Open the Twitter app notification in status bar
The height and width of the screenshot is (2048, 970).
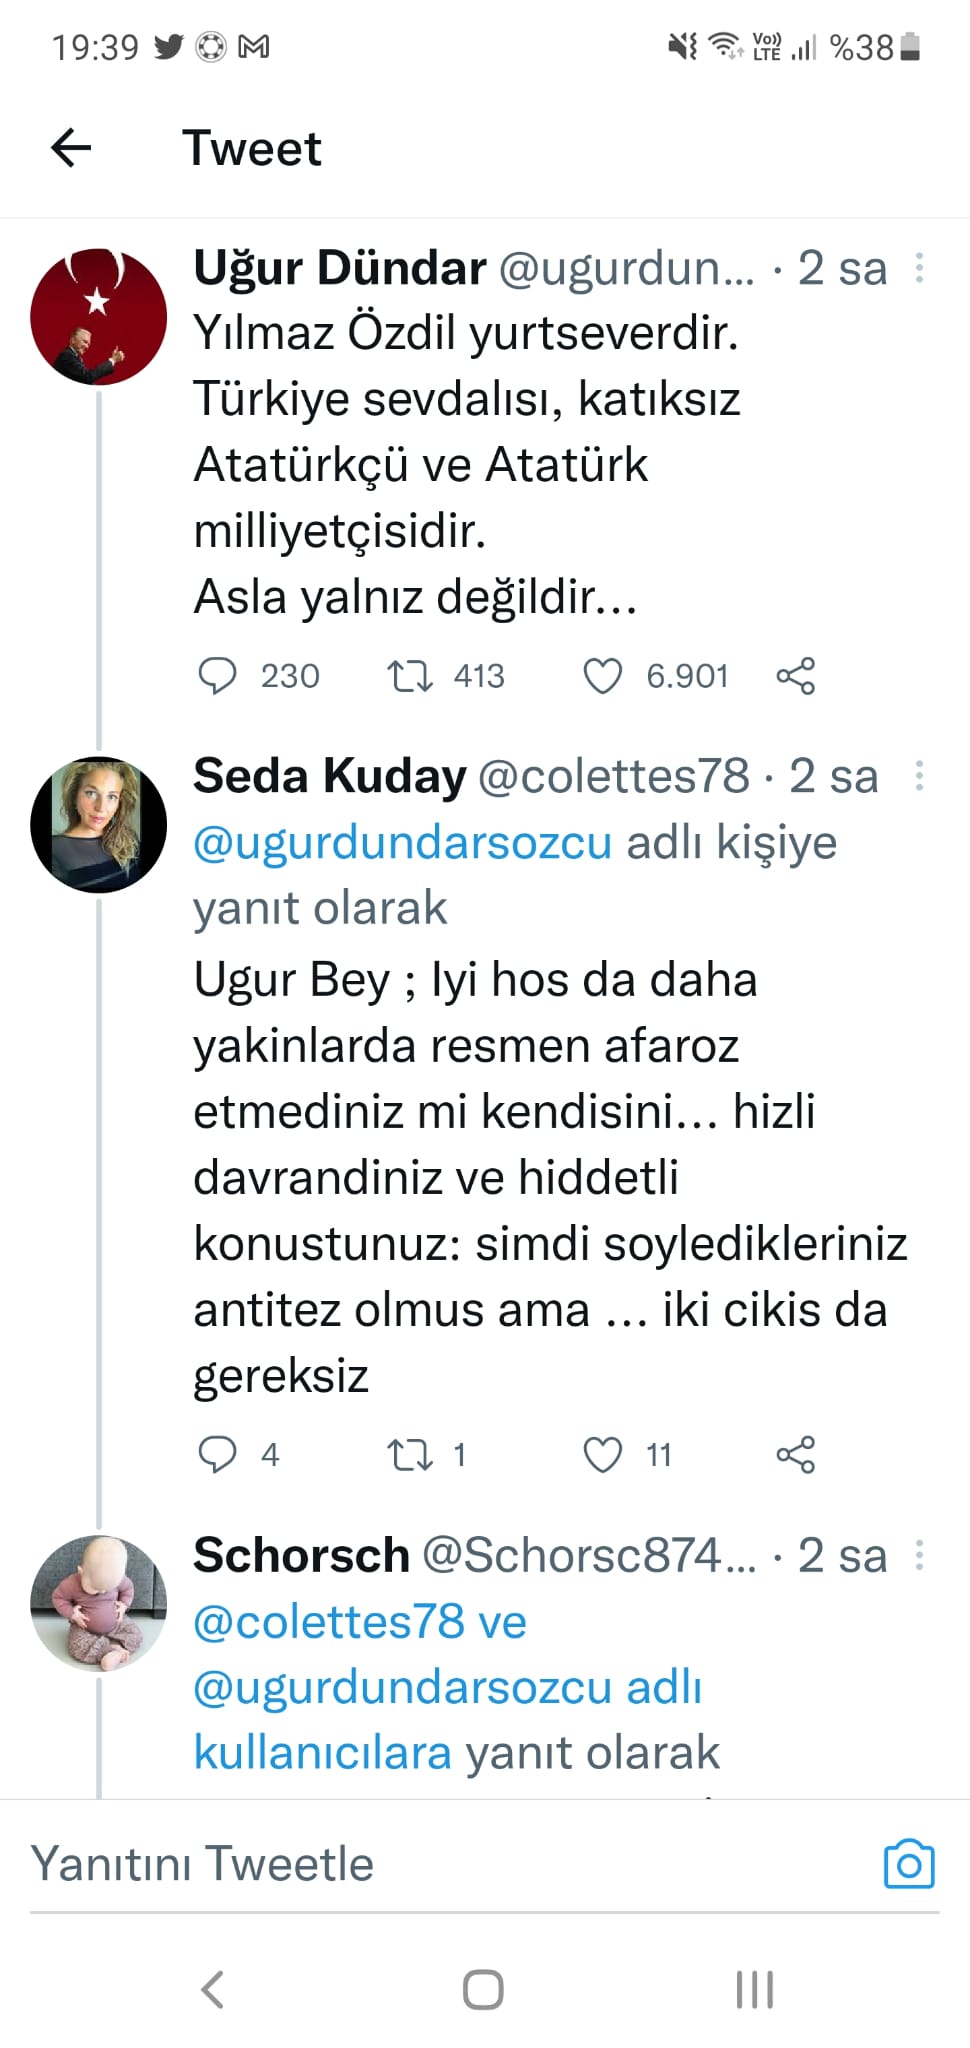click(170, 46)
